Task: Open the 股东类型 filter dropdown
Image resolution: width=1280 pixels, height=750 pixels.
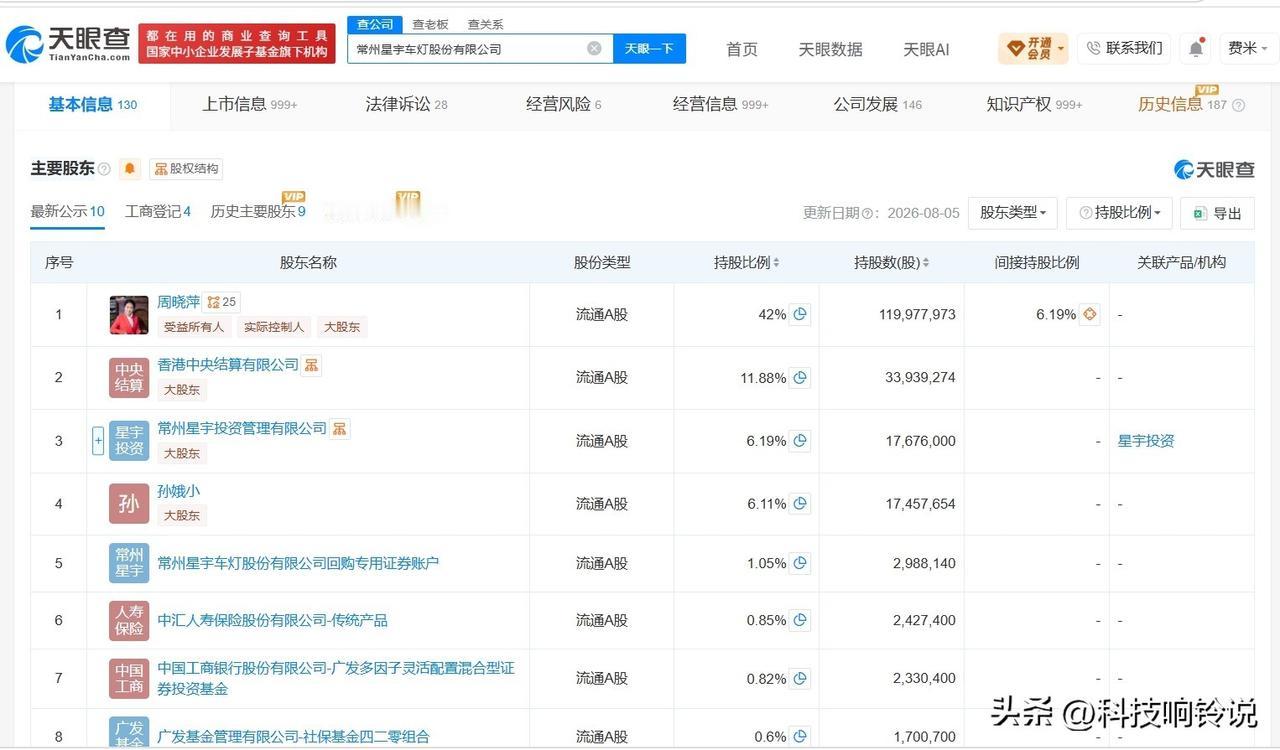Action: (1013, 213)
